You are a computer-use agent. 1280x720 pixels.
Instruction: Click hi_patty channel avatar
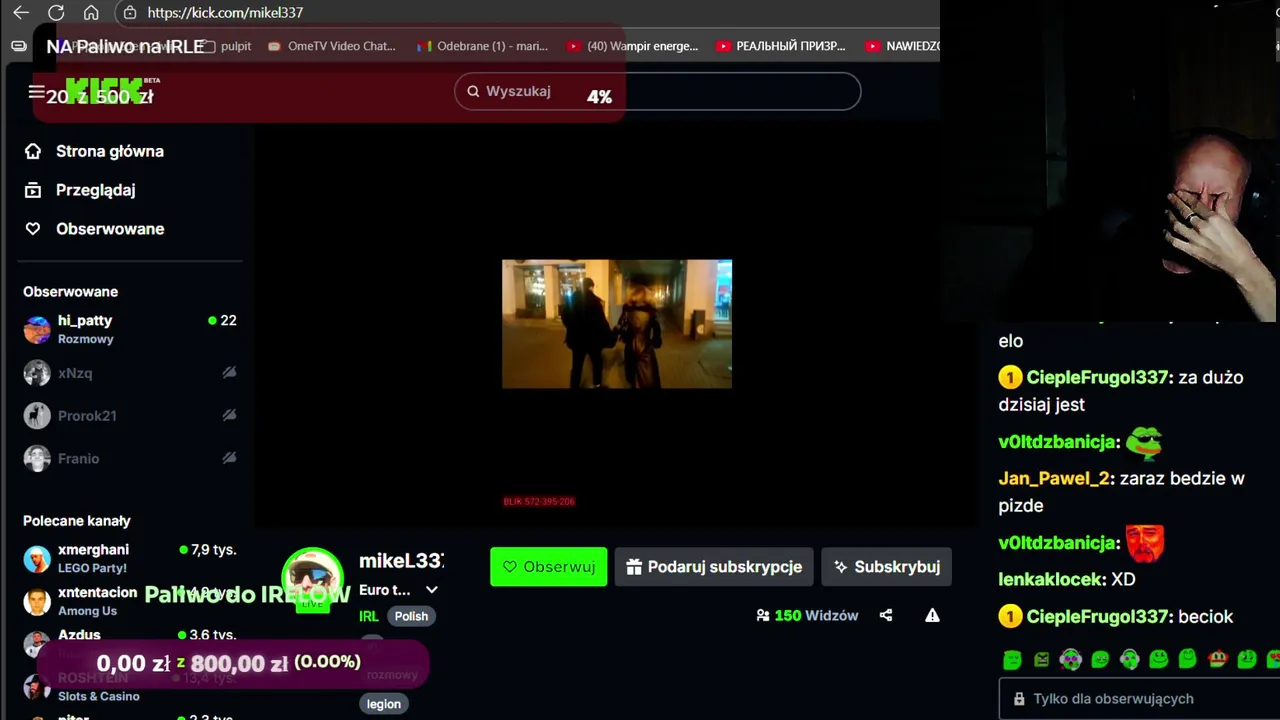37,329
